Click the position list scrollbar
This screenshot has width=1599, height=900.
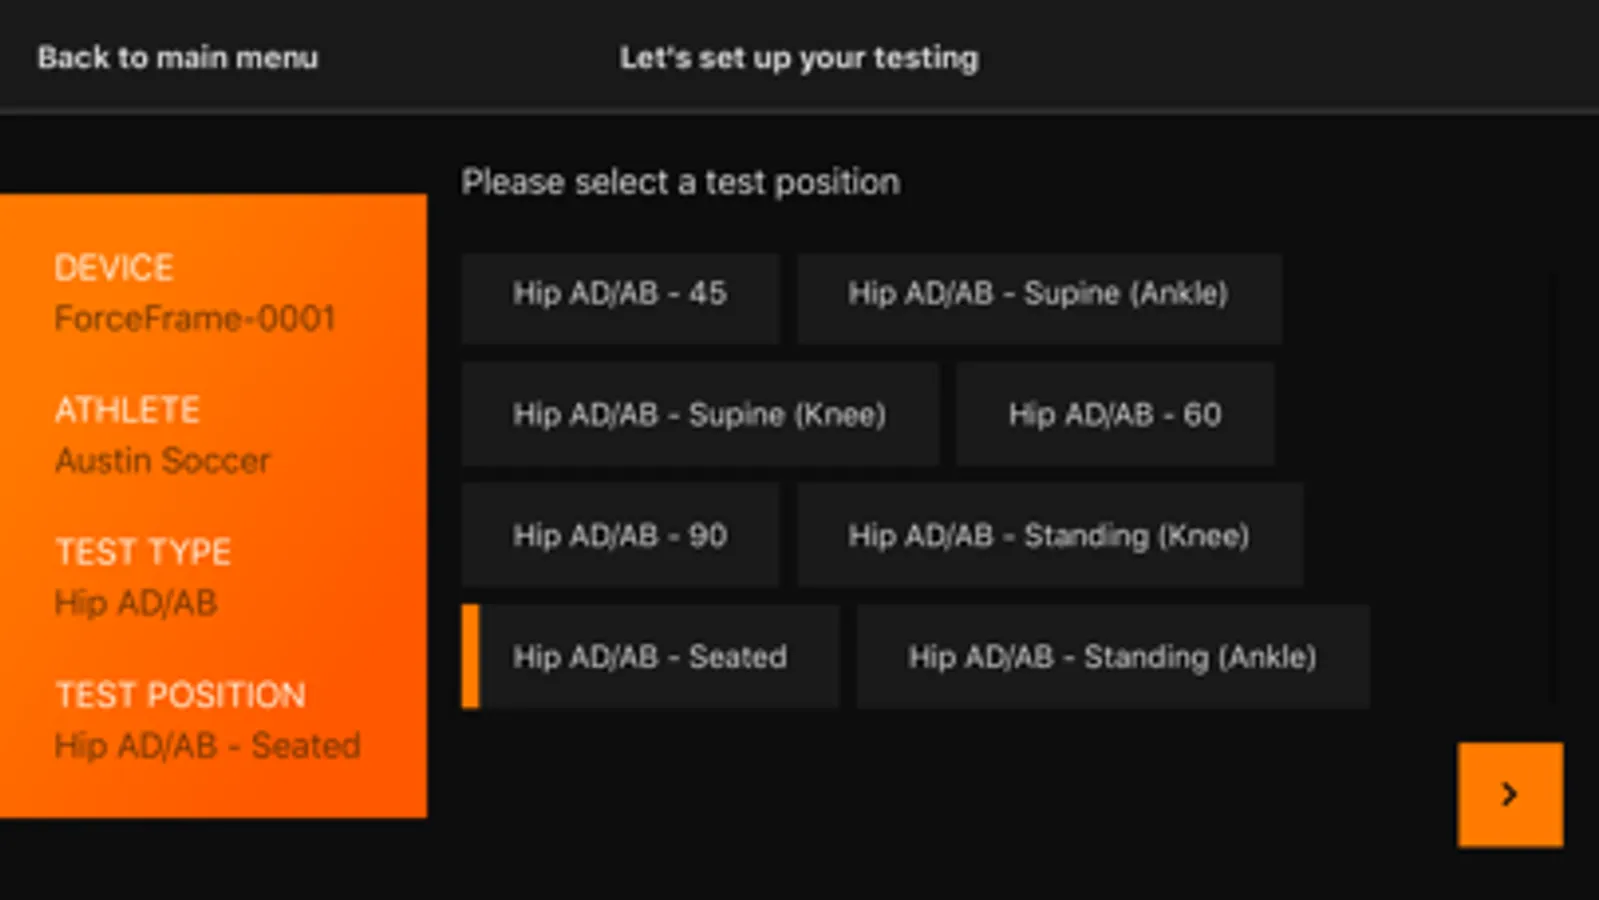[x=1554, y=490]
